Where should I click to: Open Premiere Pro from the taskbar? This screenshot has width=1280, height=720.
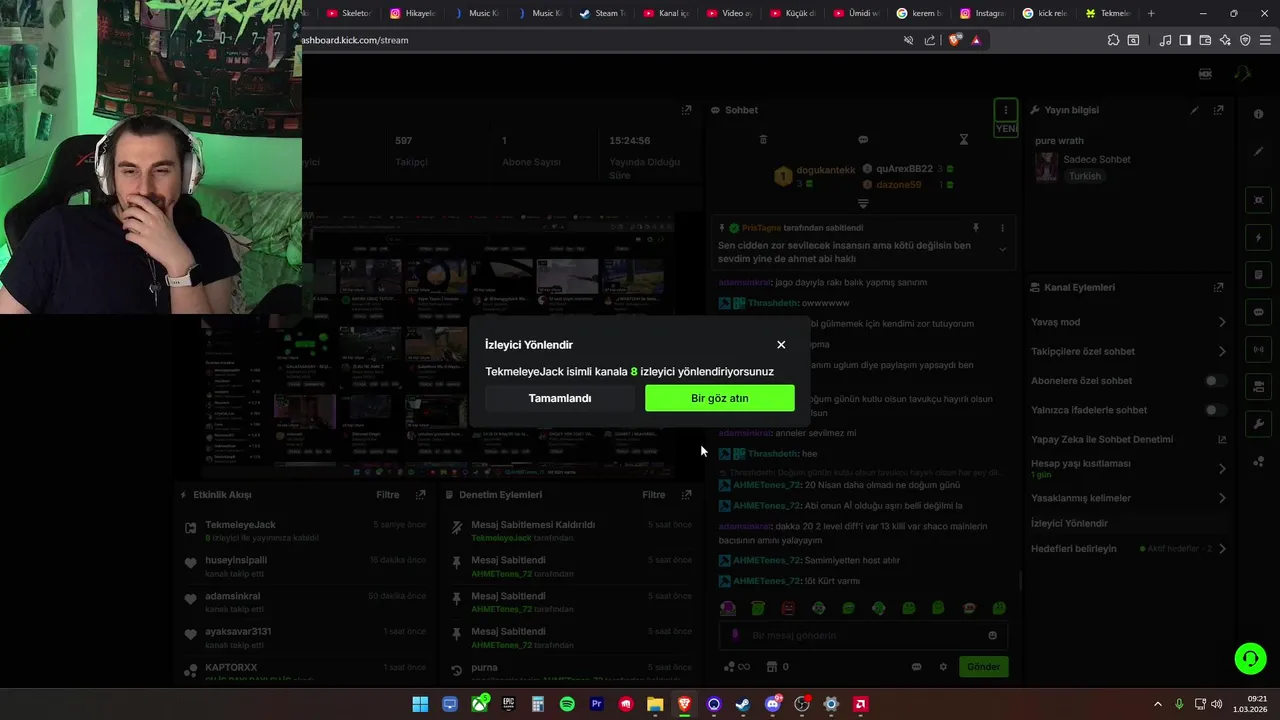tap(597, 704)
